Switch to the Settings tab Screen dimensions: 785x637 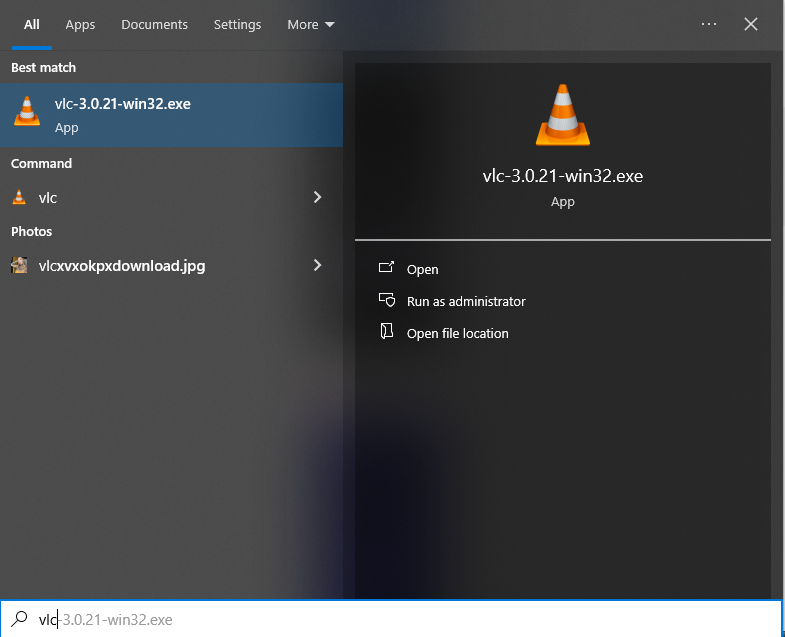tap(237, 25)
